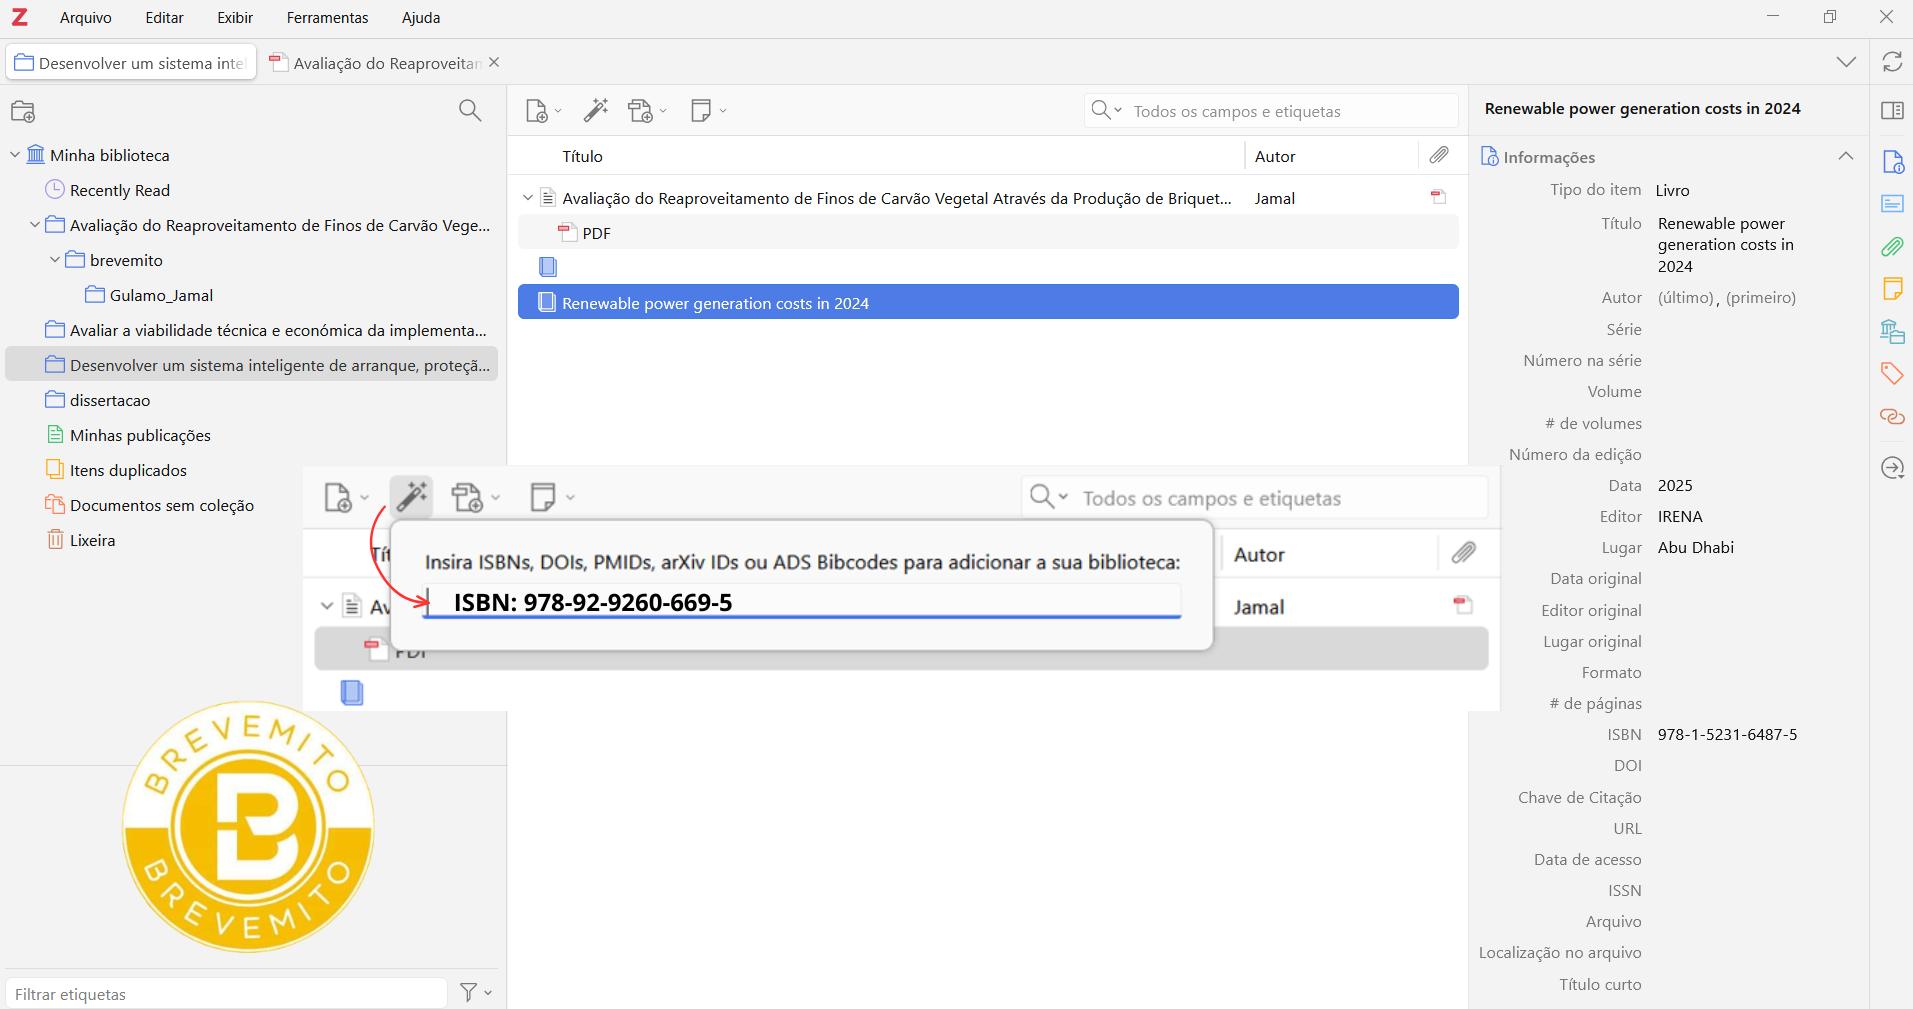Image resolution: width=1913 pixels, height=1009 pixels.
Task: Open the Ferramentas menu
Action: coord(327,18)
